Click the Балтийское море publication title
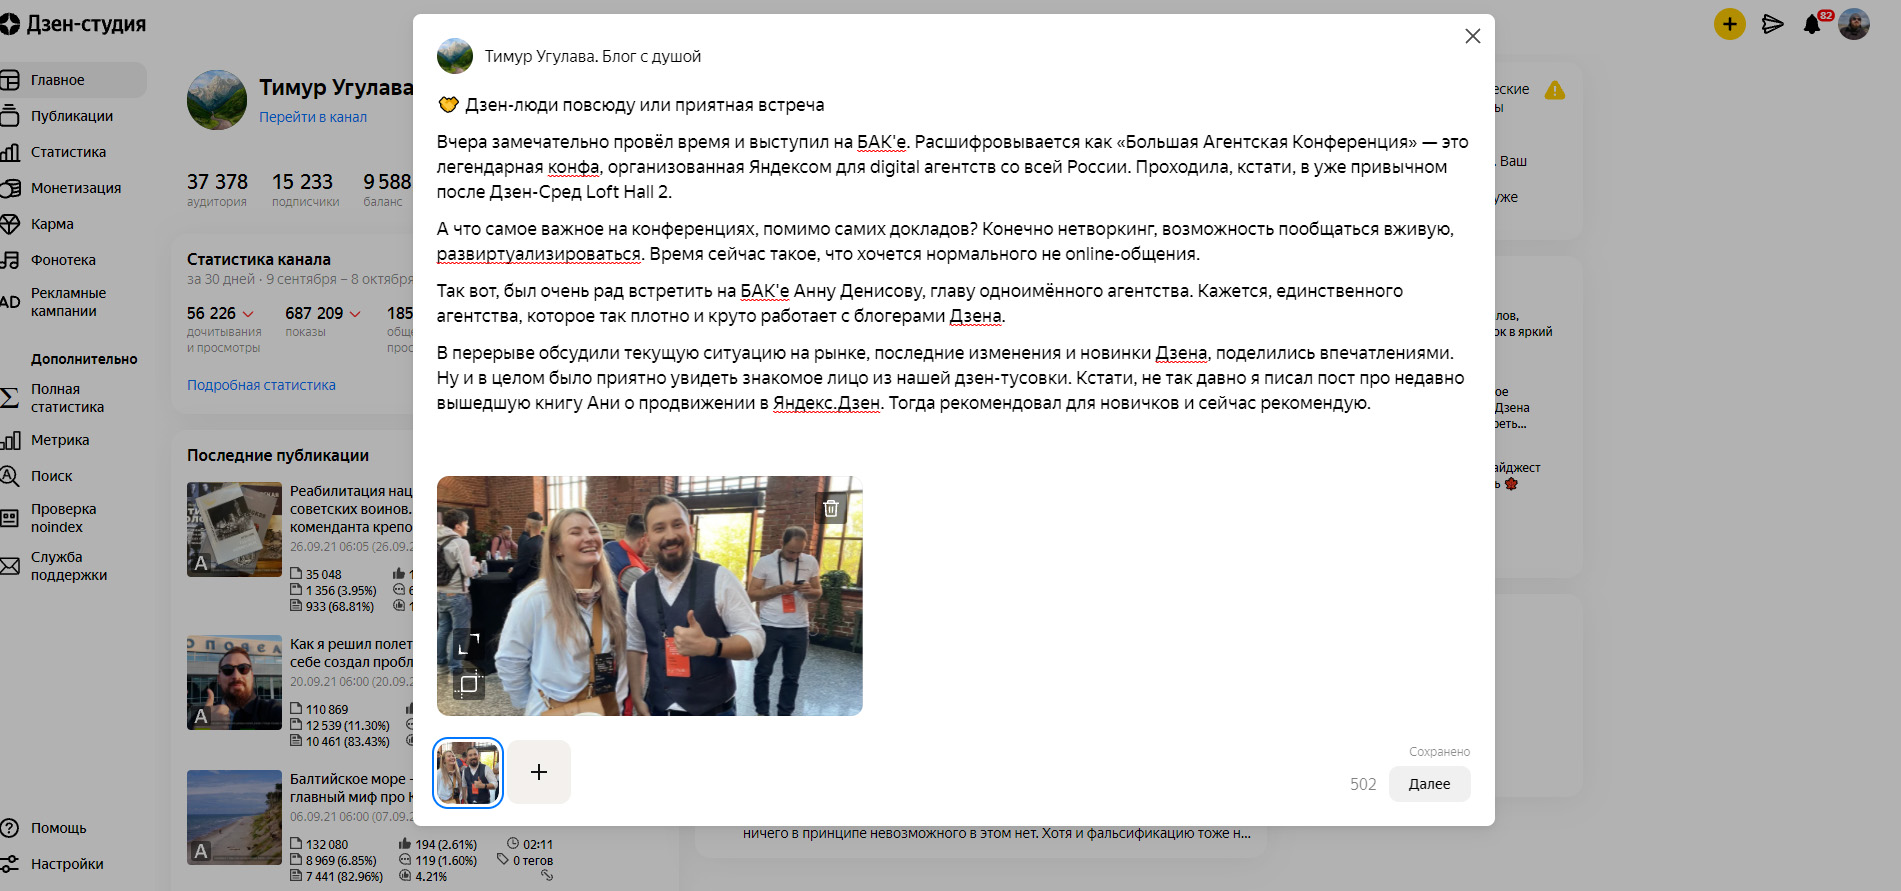 coord(351,788)
